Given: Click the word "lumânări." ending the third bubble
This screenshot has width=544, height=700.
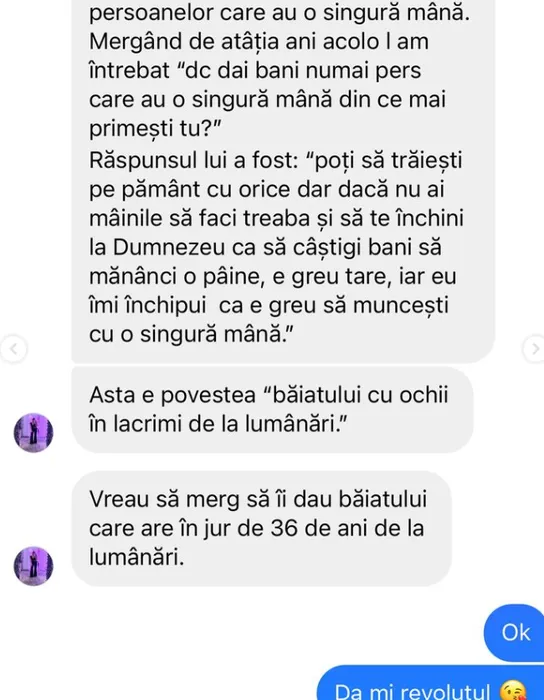Looking at the screenshot, I should 137,557.
